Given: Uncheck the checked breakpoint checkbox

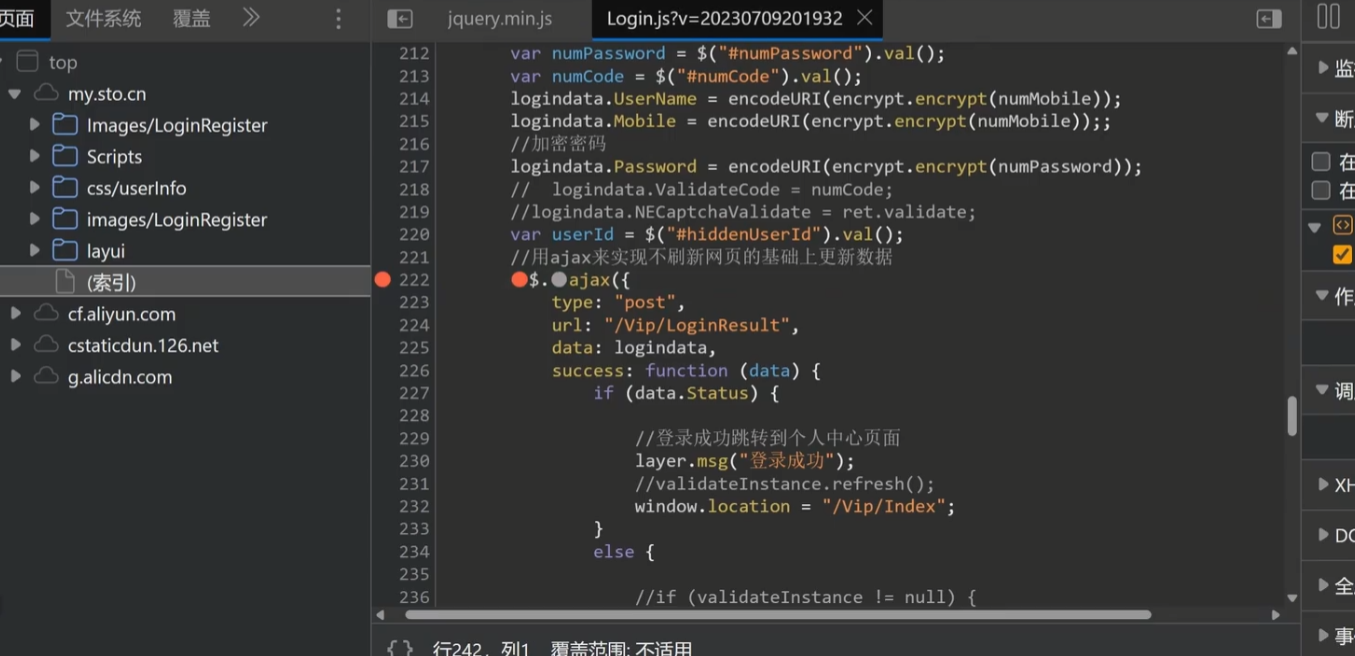Looking at the screenshot, I should pyautogui.click(x=1342, y=256).
